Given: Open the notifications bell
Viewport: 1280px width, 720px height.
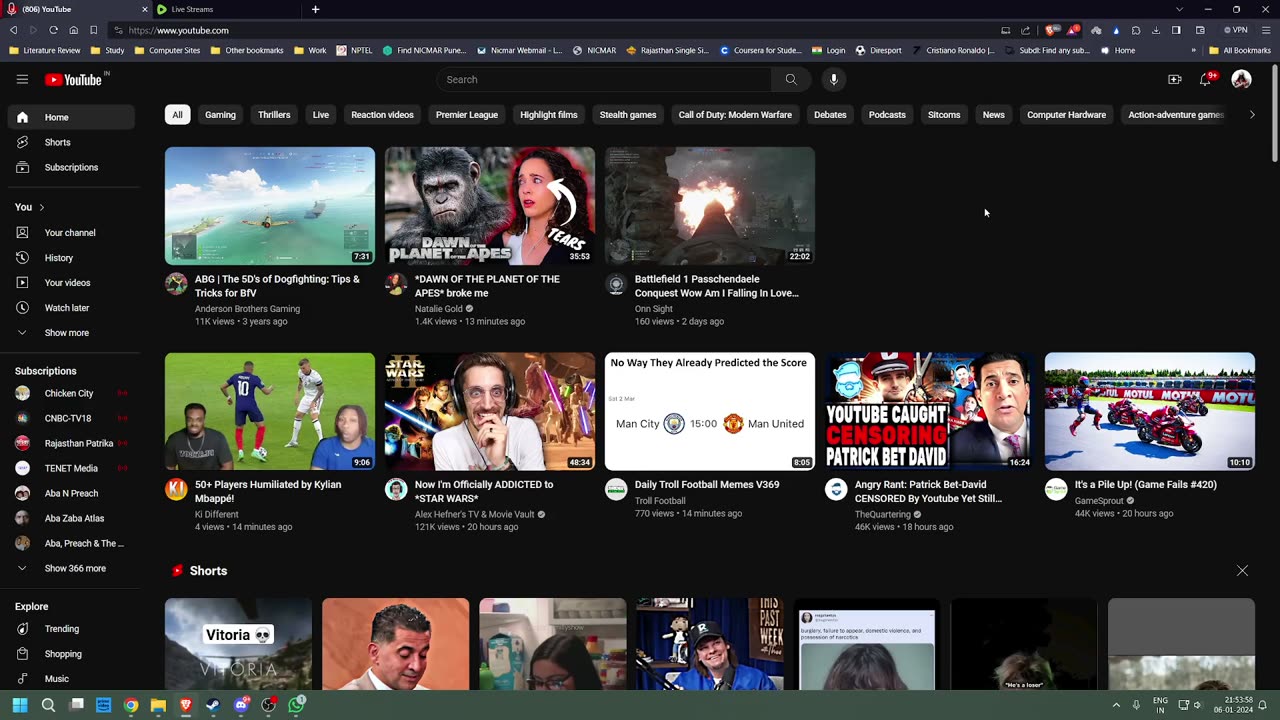Looking at the screenshot, I should [x=1206, y=79].
